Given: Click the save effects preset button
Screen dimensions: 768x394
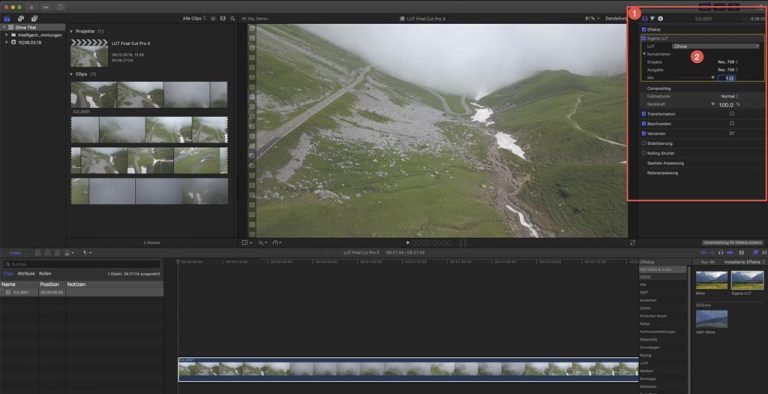Looking at the screenshot, I should (x=733, y=243).
